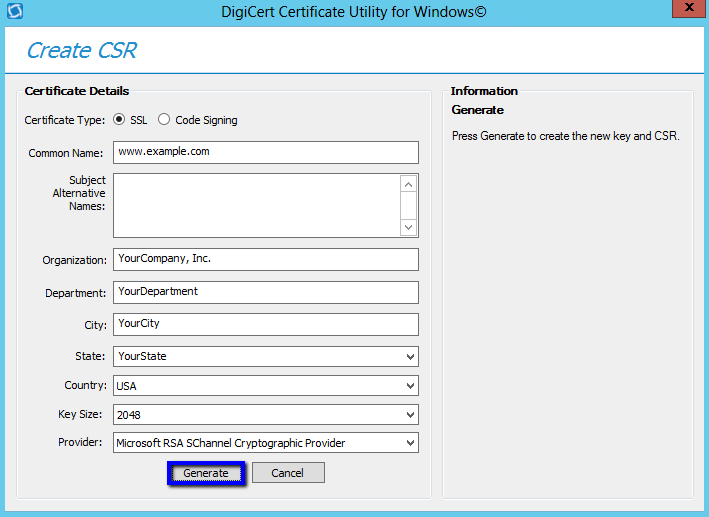Screen dimensions: 709x517
Task: Click the Subject Alternative Names text area
Action: click(257, 205)
